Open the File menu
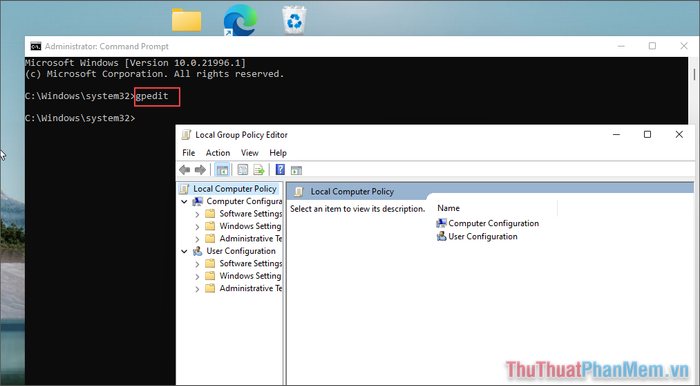The width and height of the screenshot is (700, 386). coord(188,153)
